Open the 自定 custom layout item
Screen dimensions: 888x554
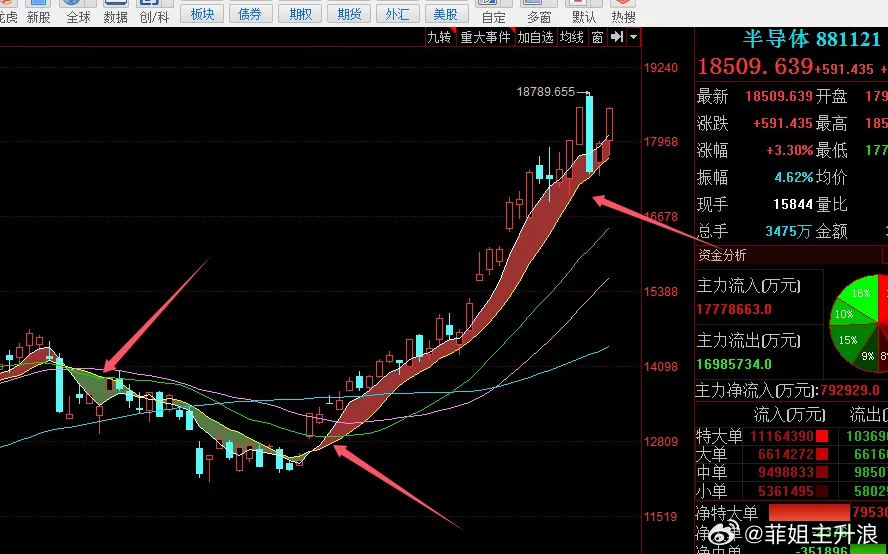coord(493,11)
